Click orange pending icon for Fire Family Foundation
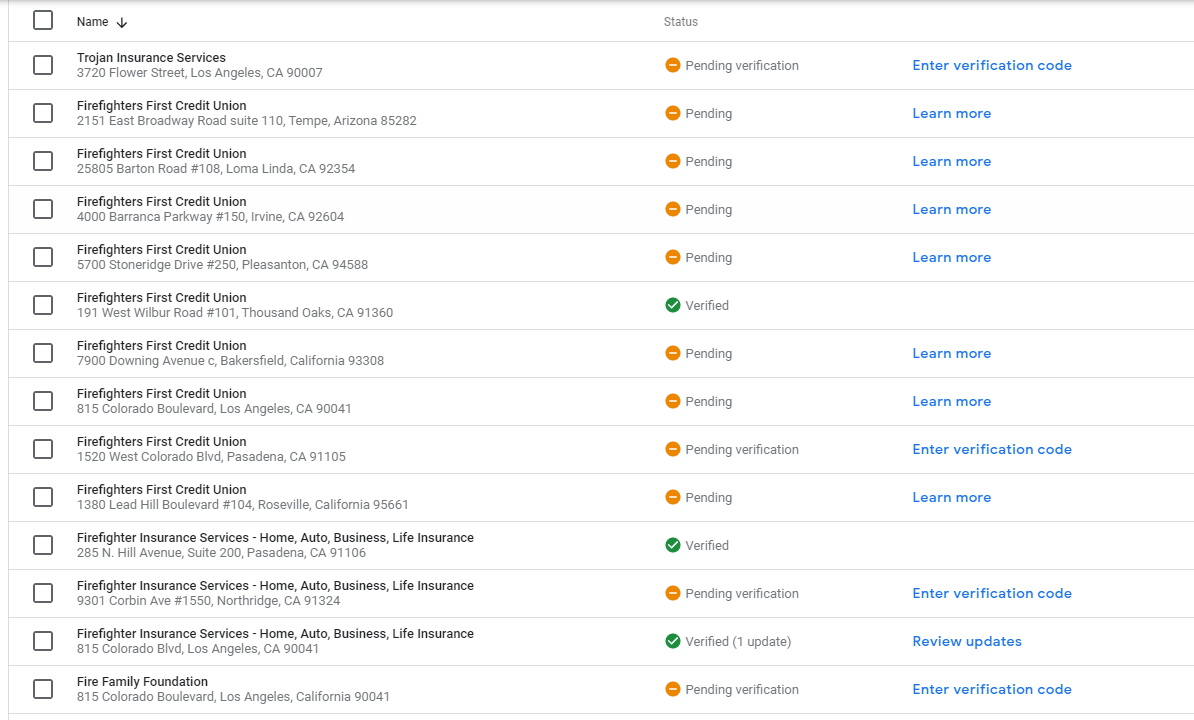Screen dimensions: 1194x720 [672, 689]
